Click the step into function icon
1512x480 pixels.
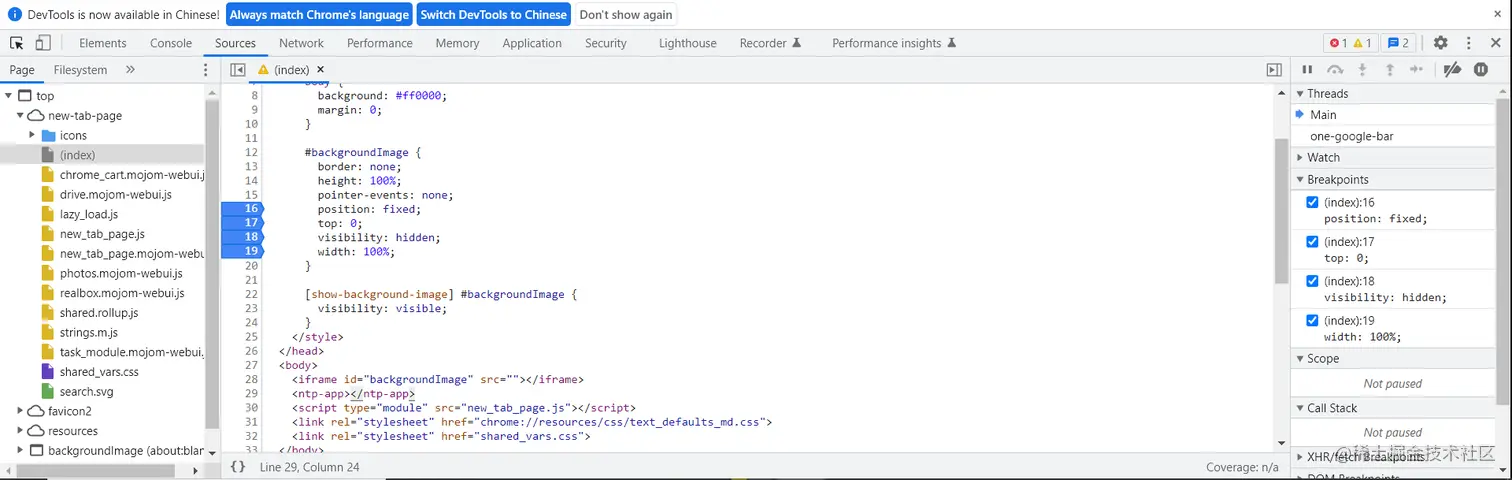pyautogui.click(x=1362, y=69)
